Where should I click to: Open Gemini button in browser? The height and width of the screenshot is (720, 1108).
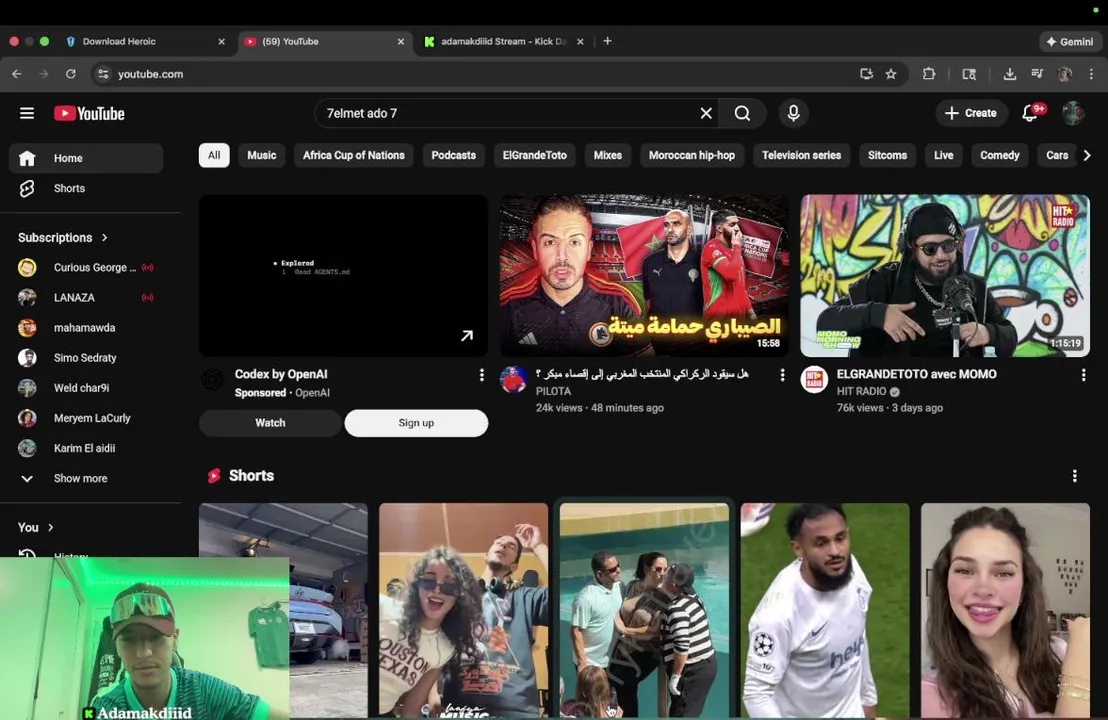[1070, 42]
